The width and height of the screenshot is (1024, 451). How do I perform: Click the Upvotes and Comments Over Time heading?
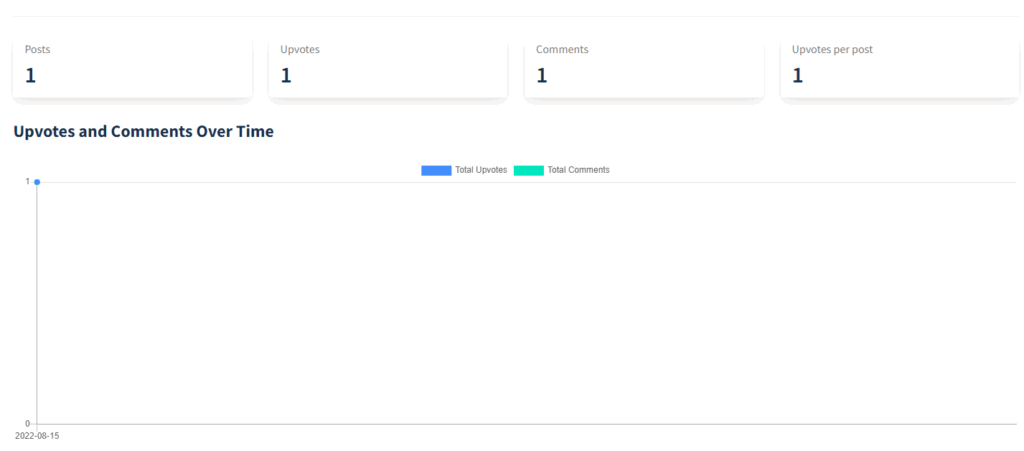tap(144, 131)
